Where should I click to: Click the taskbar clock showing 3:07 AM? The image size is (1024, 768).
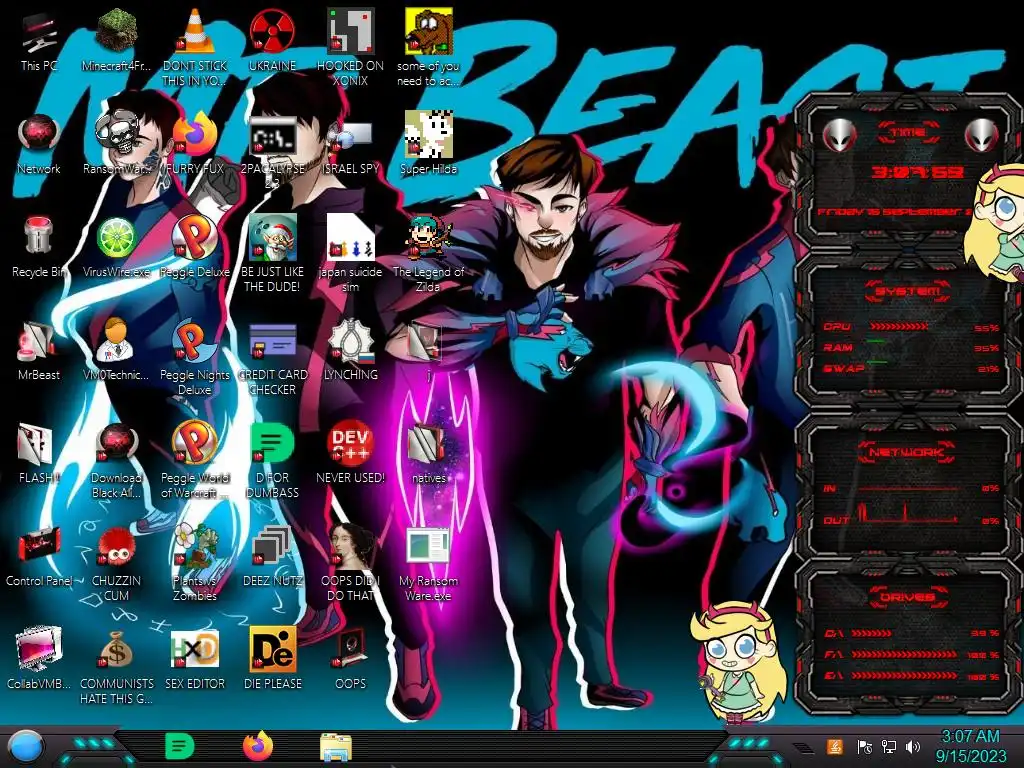click(971, 747)
